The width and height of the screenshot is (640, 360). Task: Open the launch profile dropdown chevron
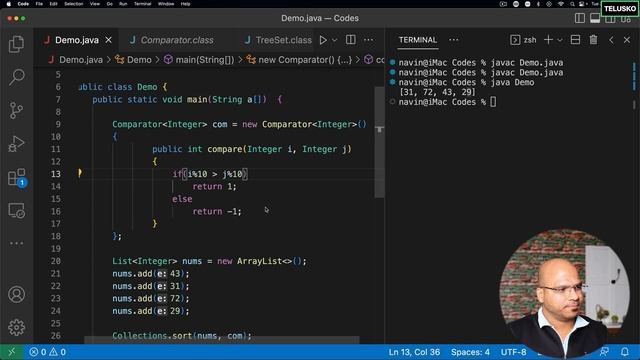point(560,40)
